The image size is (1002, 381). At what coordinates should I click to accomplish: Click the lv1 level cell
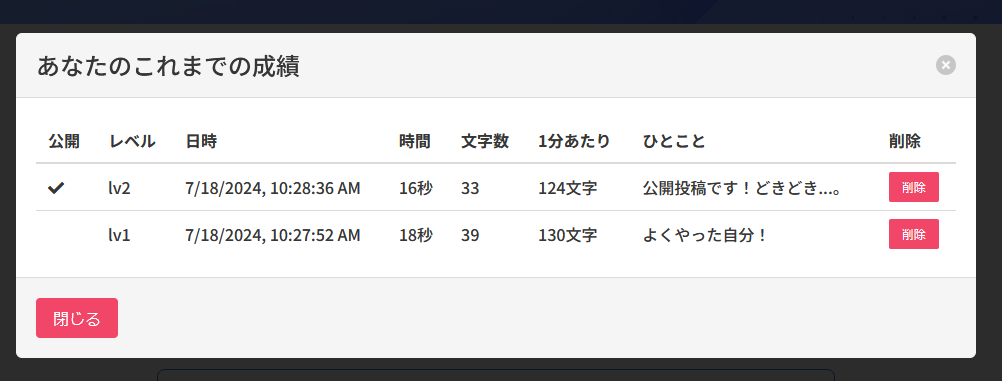pyautogui.click(x=119, y=235)
